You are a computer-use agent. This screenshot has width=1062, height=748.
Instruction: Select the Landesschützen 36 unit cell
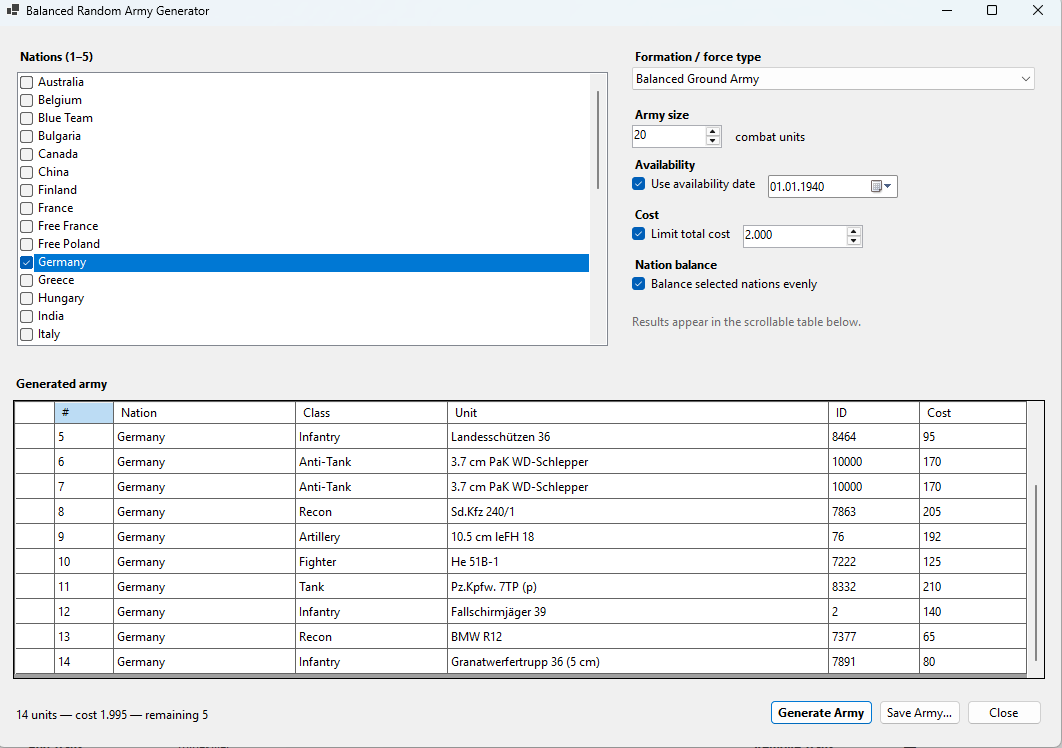[638, 437]
